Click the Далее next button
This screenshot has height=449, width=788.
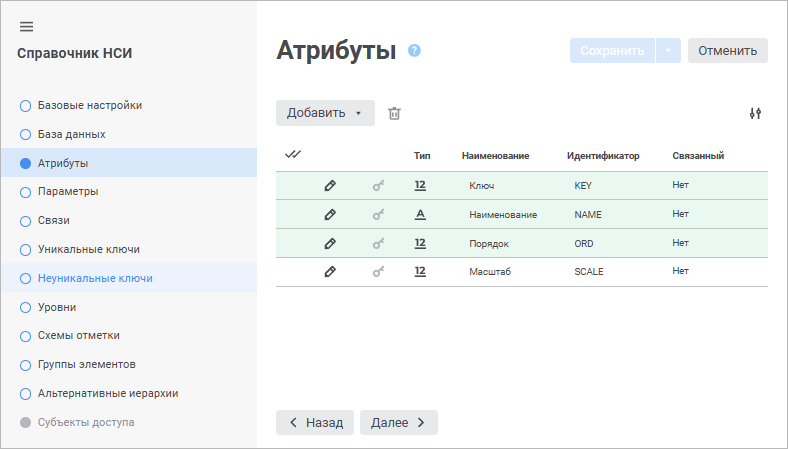[x=398, y=423]
